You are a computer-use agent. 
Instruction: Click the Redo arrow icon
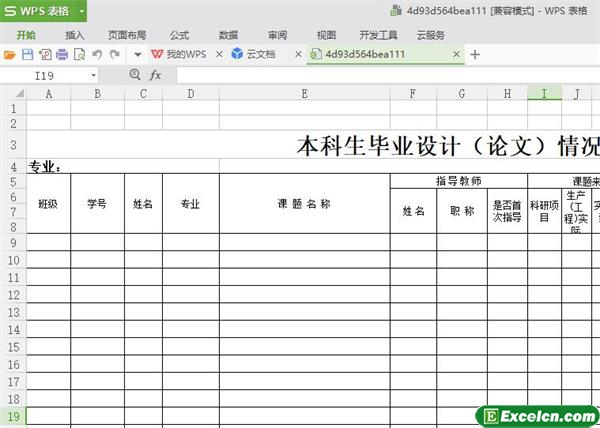click(x=115, y=54)
